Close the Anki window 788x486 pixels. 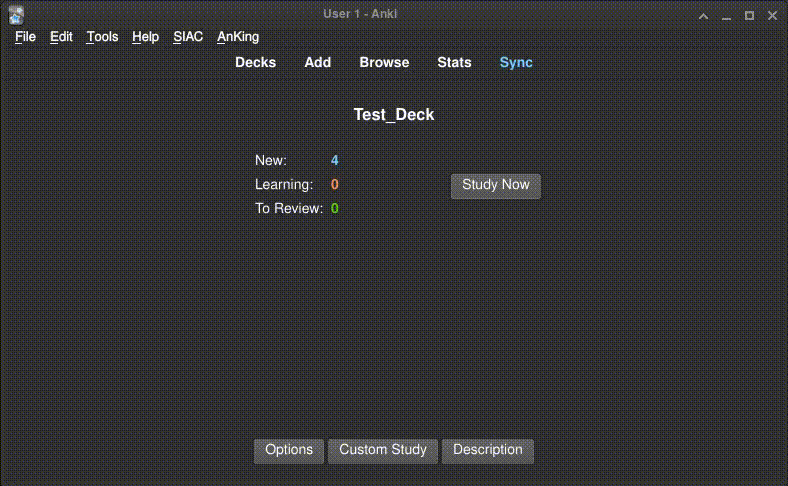pyautogui.click(x=772, y=16)
